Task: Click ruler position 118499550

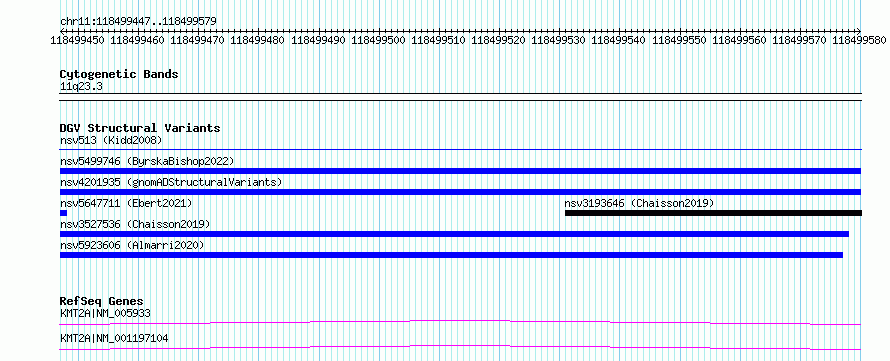Action: tap(679, 40)
